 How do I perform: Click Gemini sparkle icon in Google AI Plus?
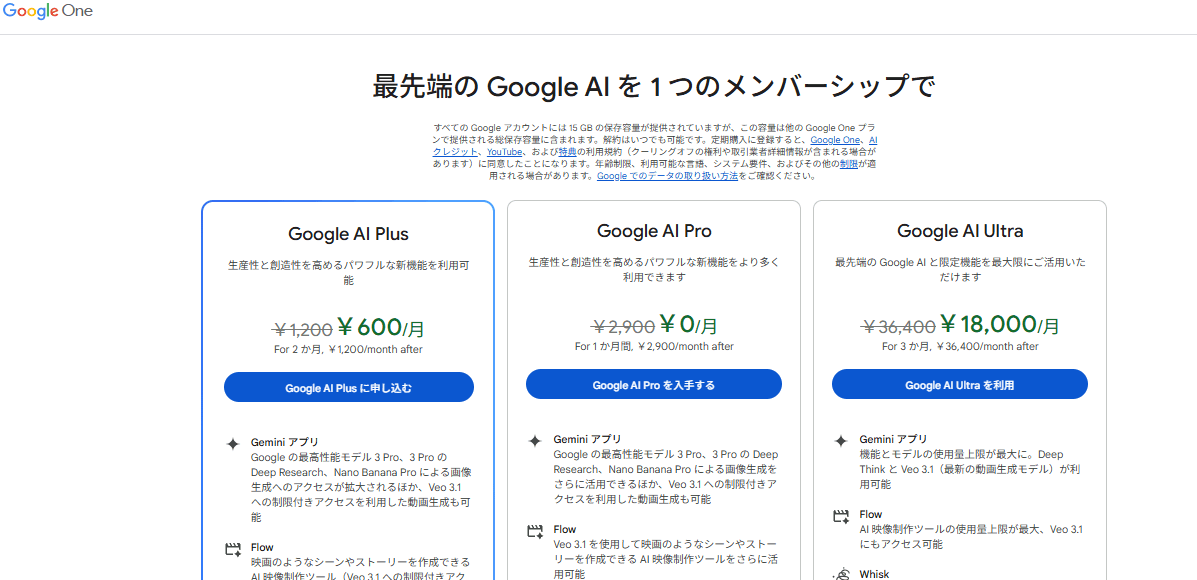pyautogui.click(x=233, y=444)
